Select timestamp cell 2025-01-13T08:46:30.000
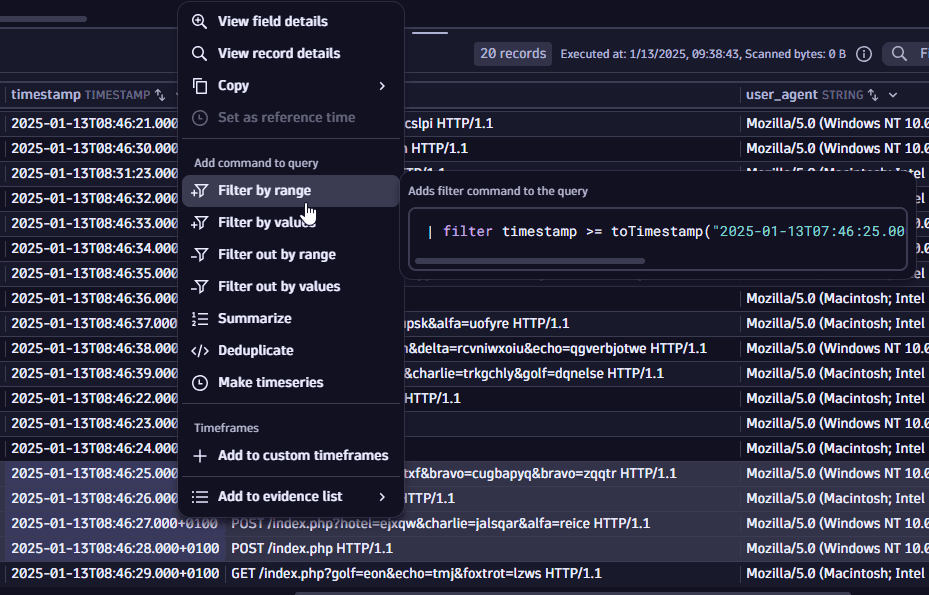 pyautogui.click(x=94, y=149)
